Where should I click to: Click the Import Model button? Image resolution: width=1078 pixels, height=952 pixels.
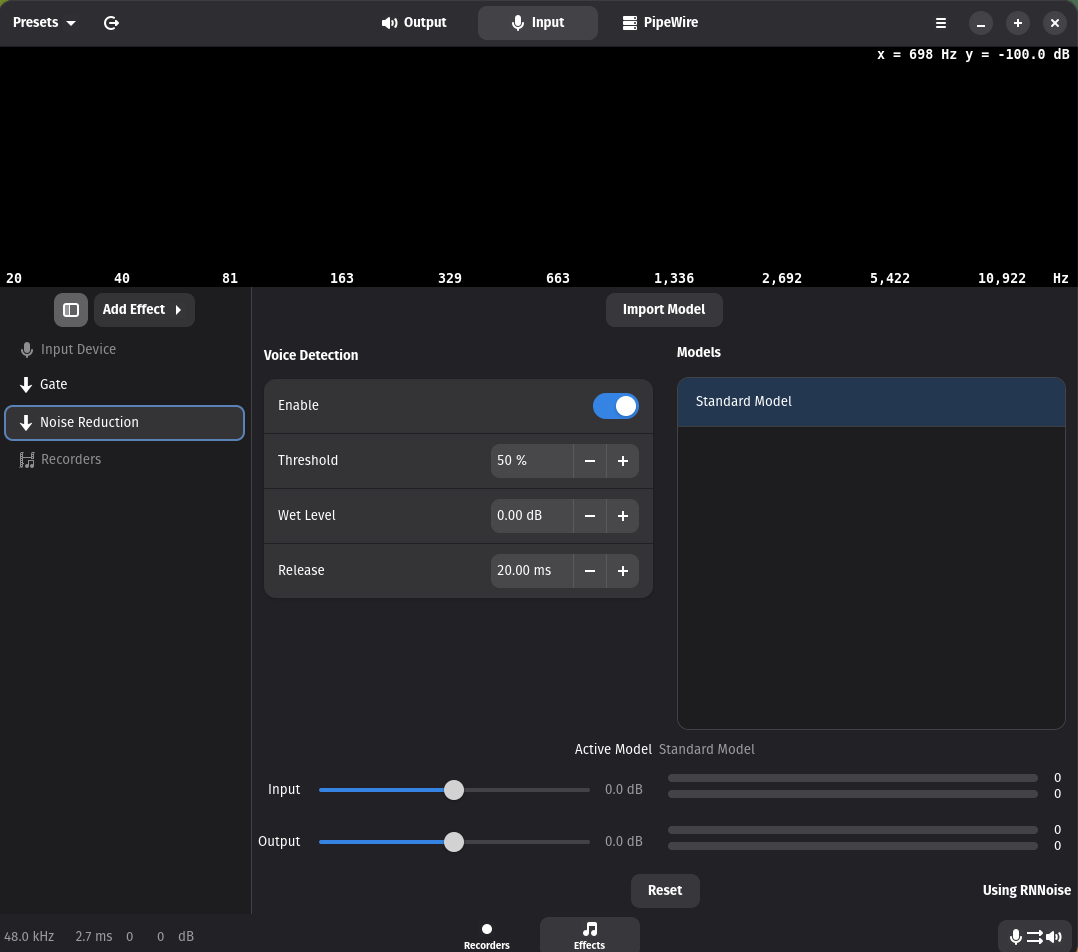pyautogui.click(x=664, y=310)
